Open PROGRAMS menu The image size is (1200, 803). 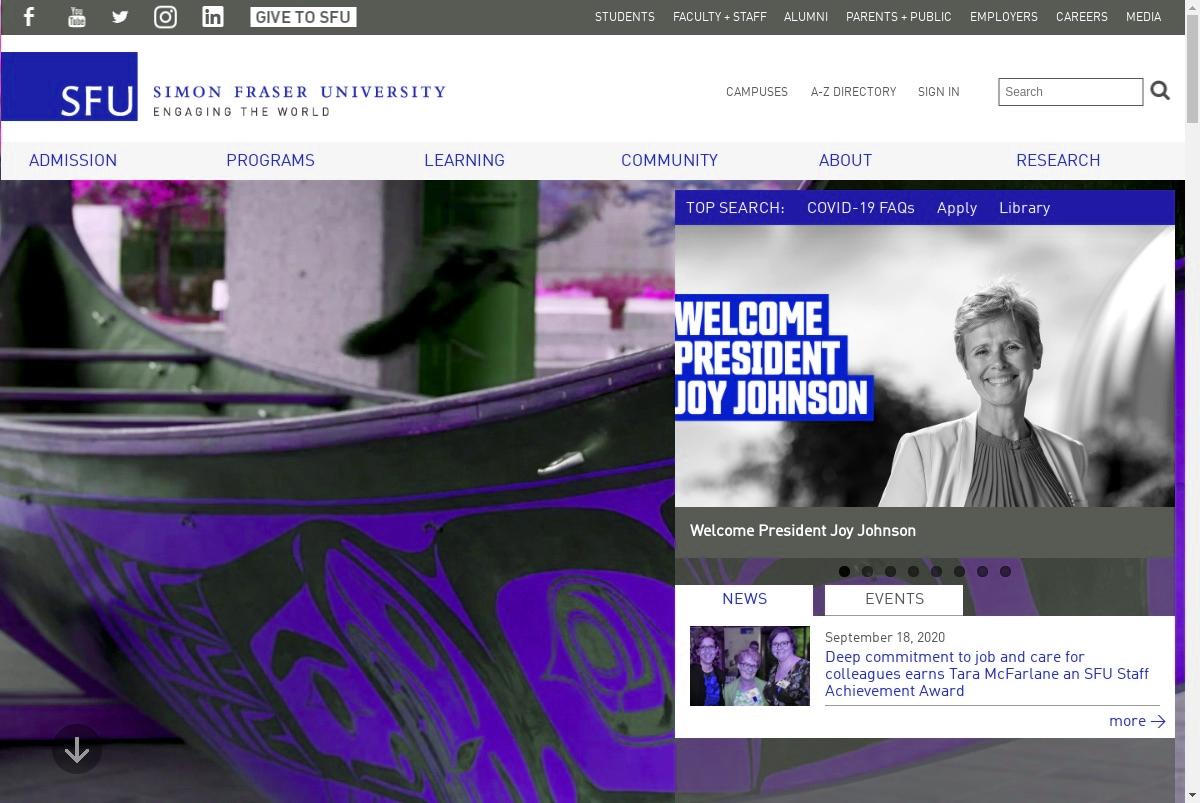270,160
